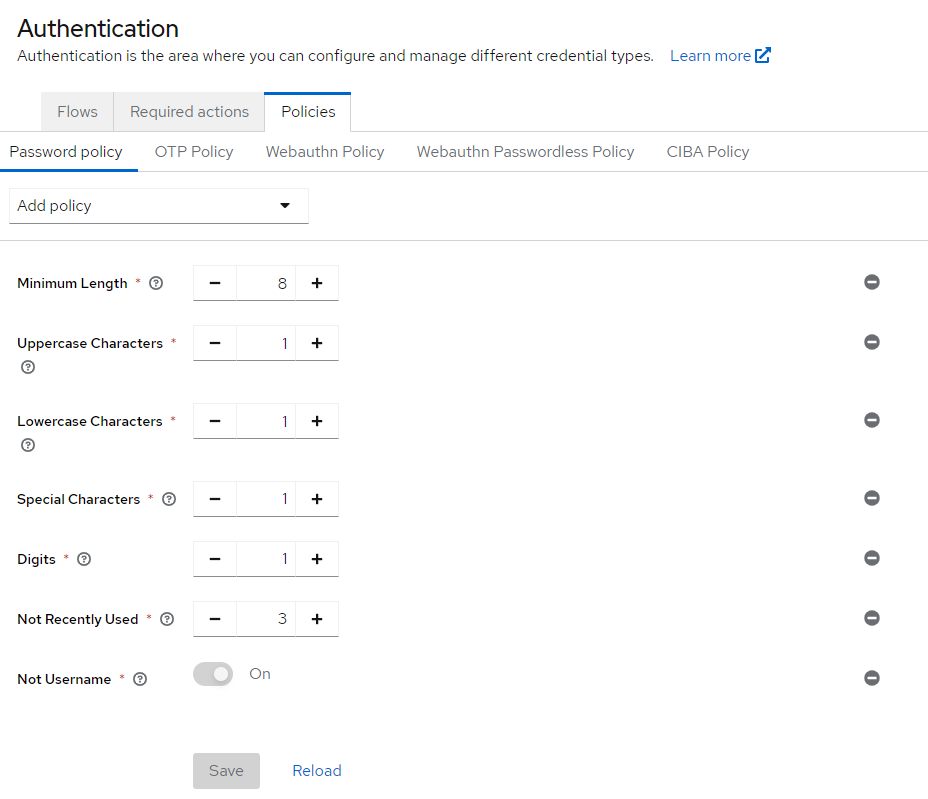The image size is (928, 799).
Task: Switch to the OTP Policy tab
Action: click(x=194, y=152)
